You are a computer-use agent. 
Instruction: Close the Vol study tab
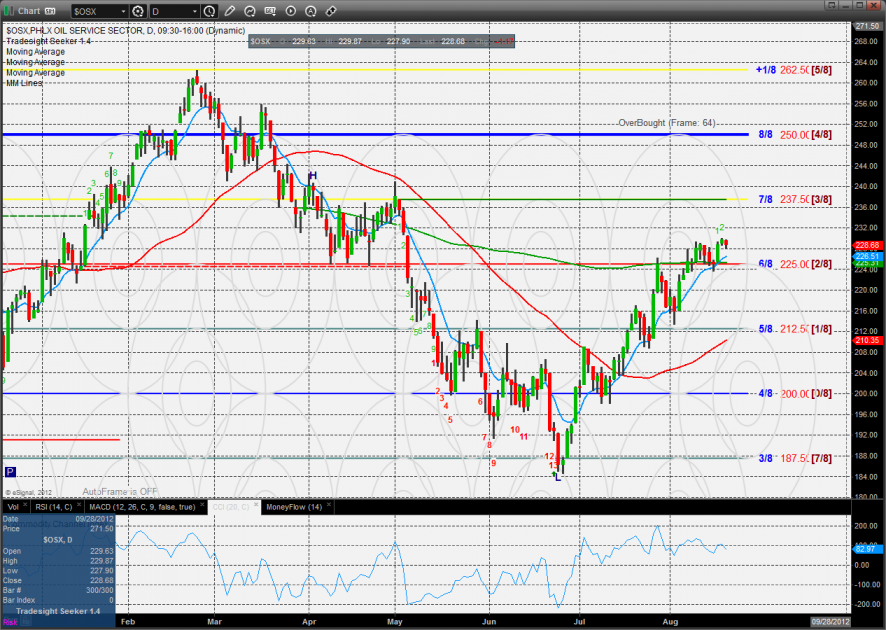pyautogui.click(x=25, y=504)
